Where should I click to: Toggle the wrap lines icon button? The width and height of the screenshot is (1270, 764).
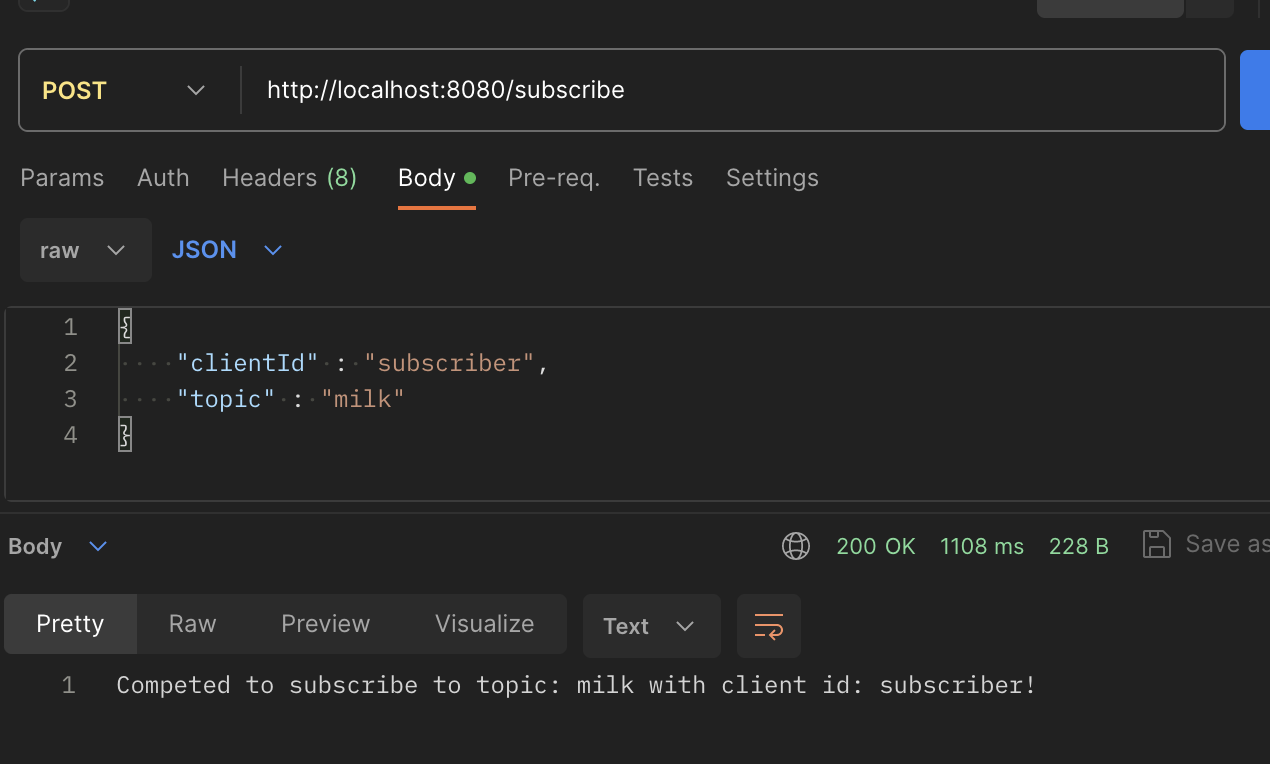(768, 626)
